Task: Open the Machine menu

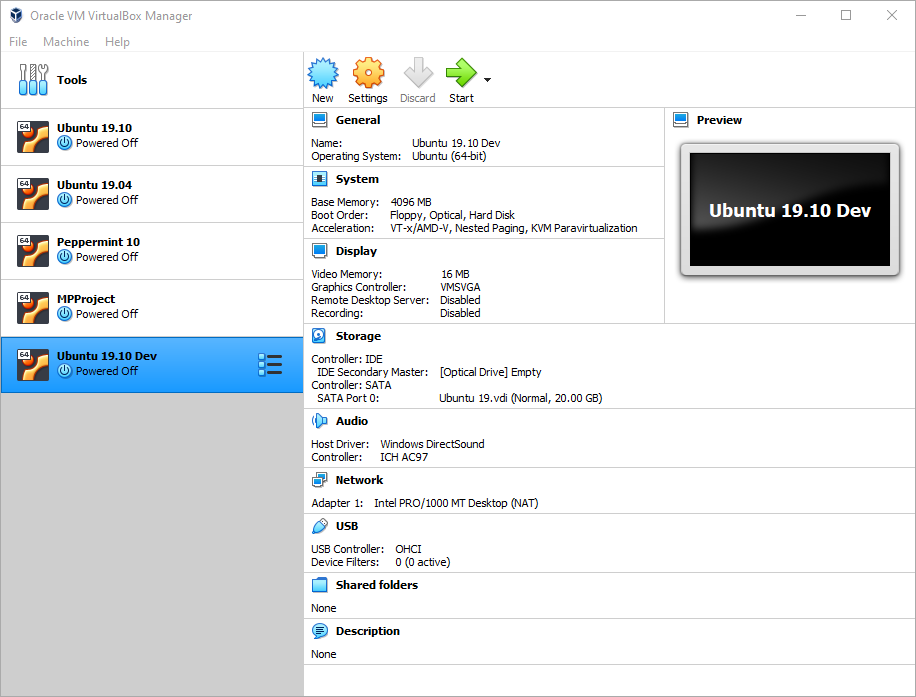Action: (x=66, y=41)
